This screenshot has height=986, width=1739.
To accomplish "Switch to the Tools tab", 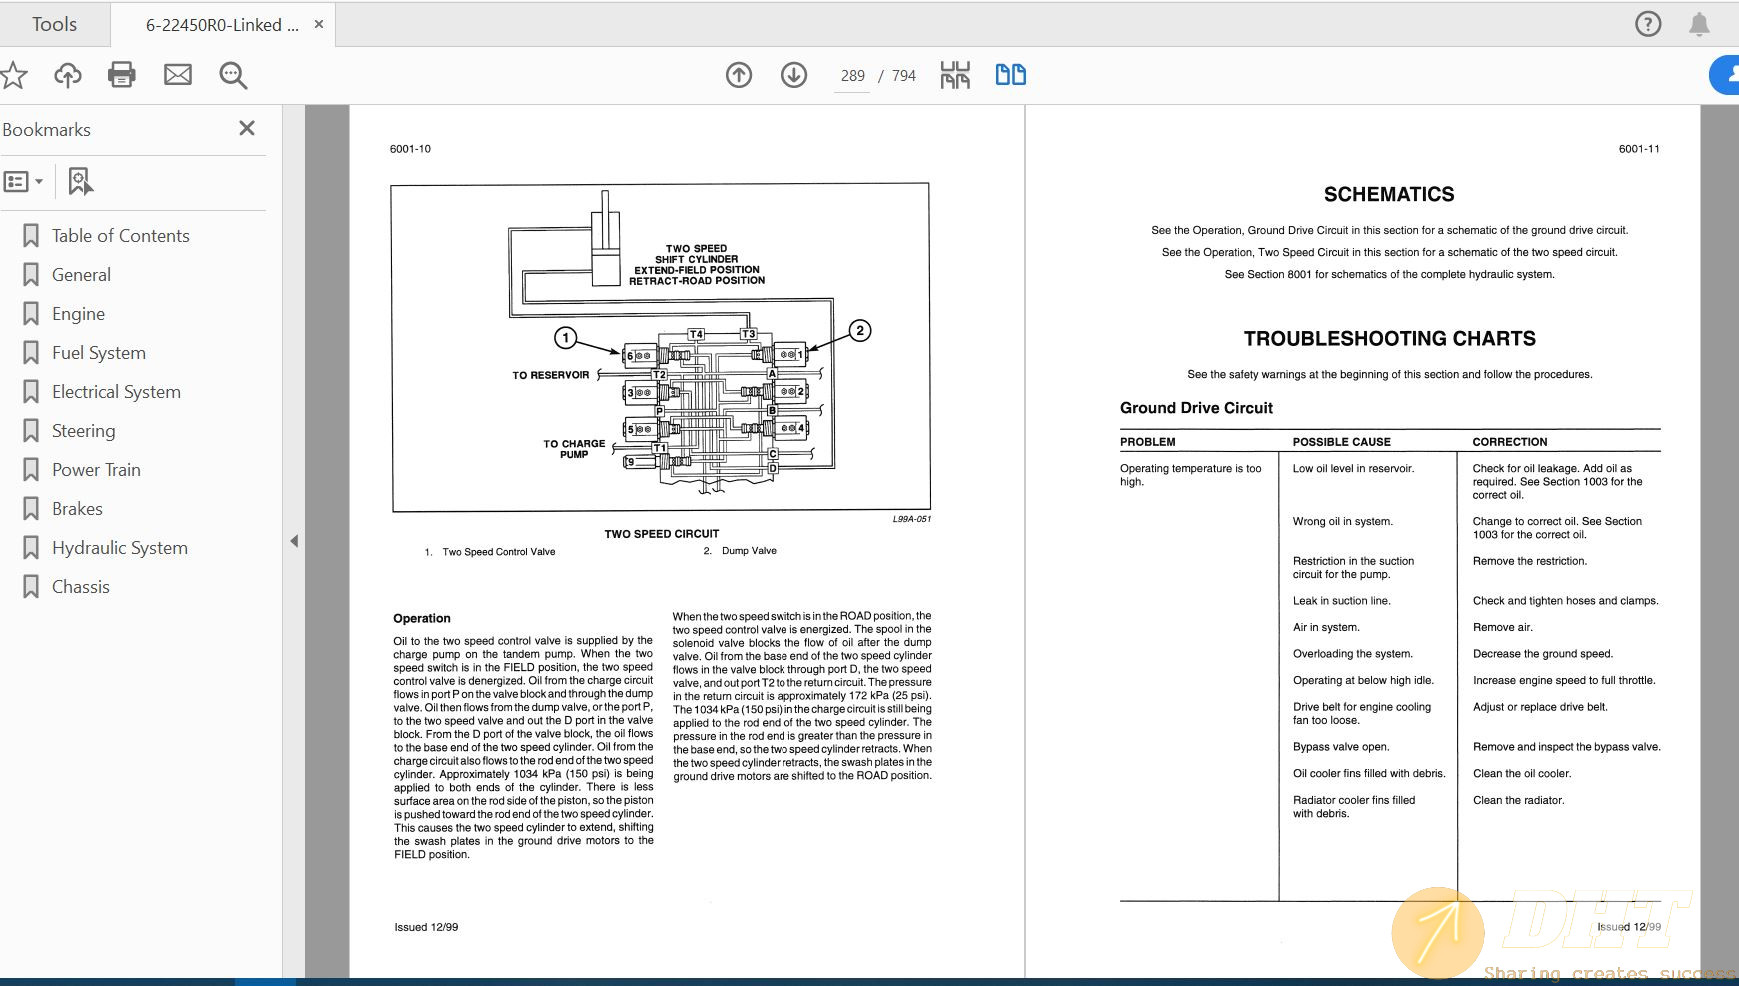I will pos(54,24).
